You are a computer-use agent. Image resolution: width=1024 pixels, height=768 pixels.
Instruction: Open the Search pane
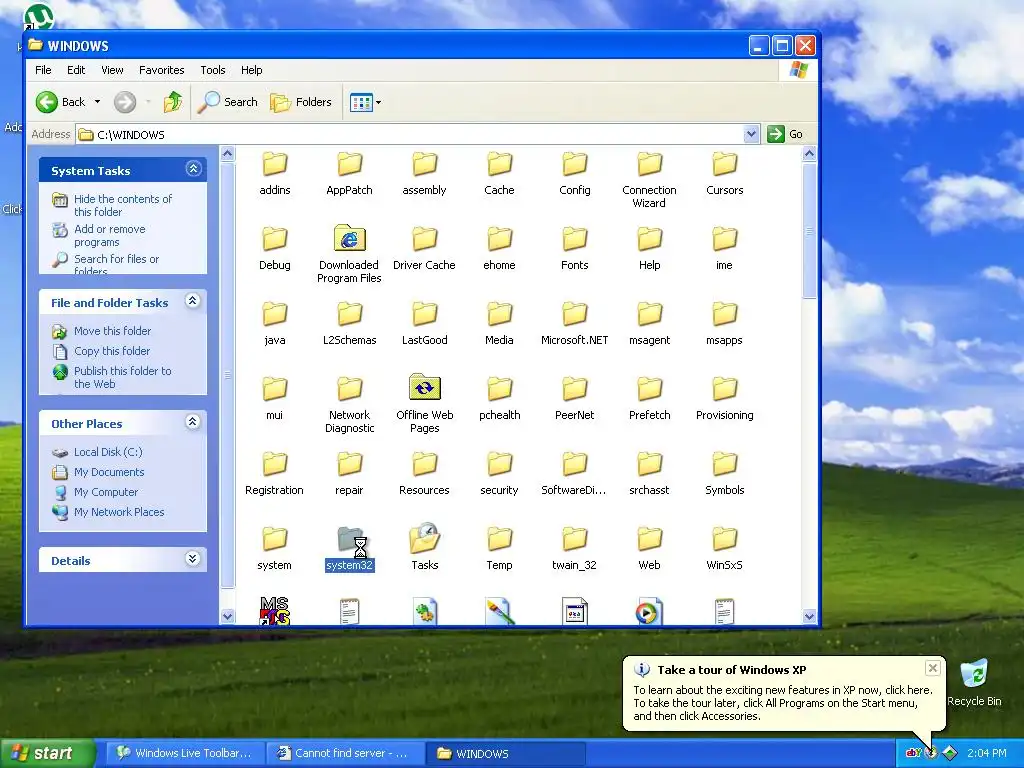227,102
